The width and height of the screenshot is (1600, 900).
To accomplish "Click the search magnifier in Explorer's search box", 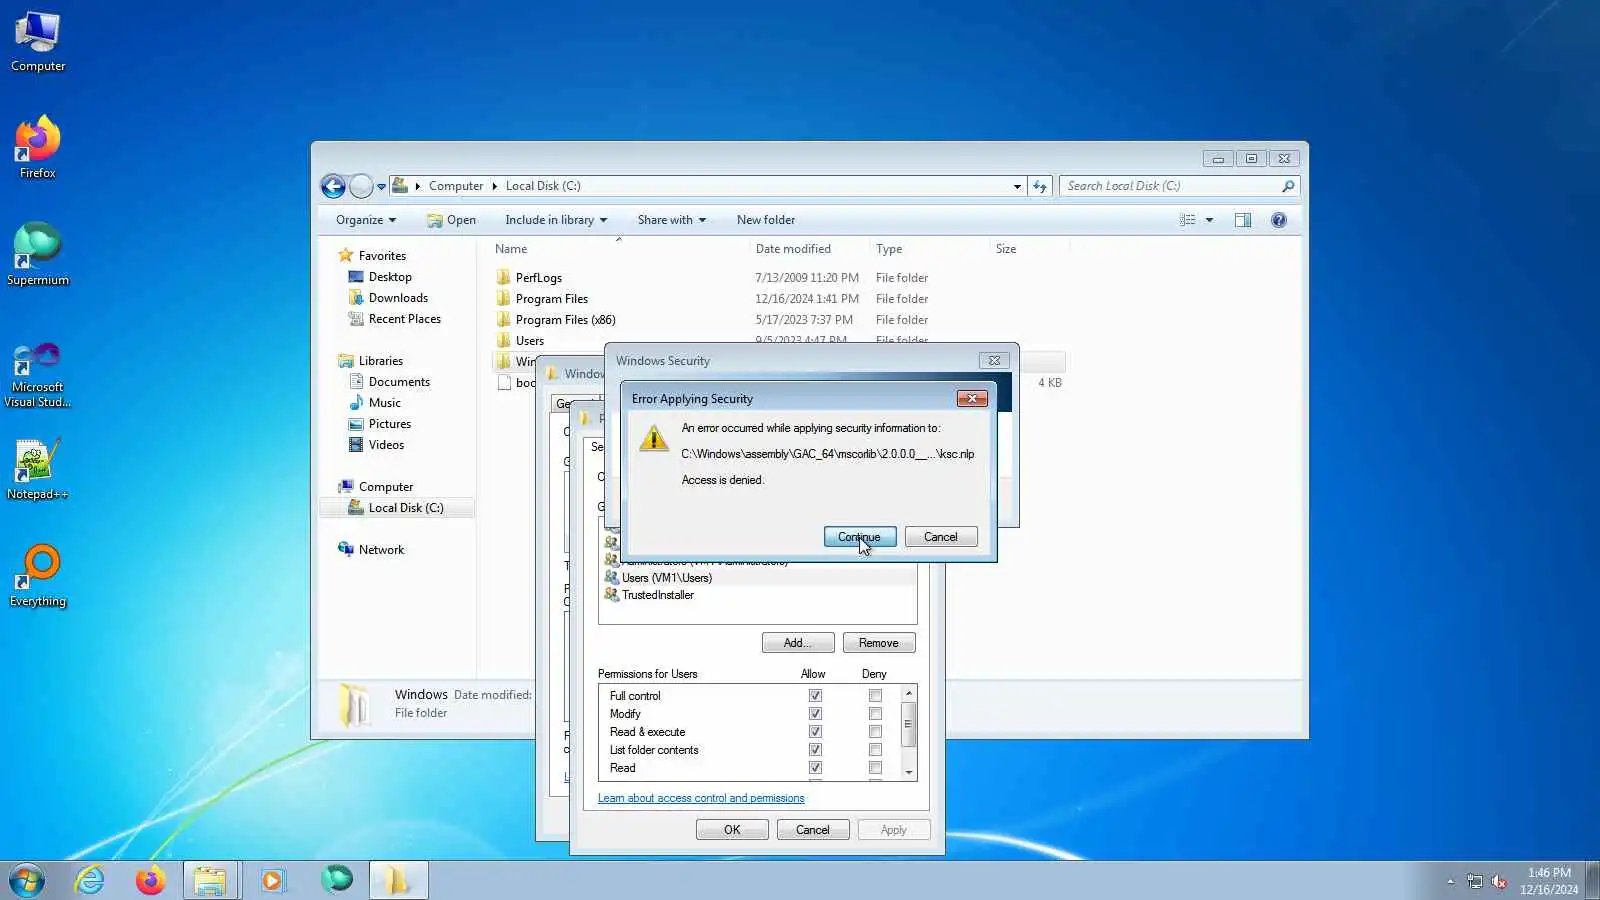I will coord(1288,186).
